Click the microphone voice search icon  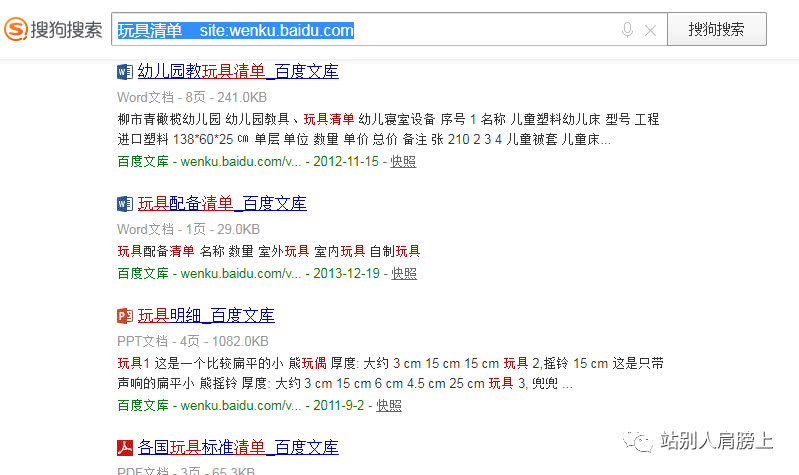point(627,30)
